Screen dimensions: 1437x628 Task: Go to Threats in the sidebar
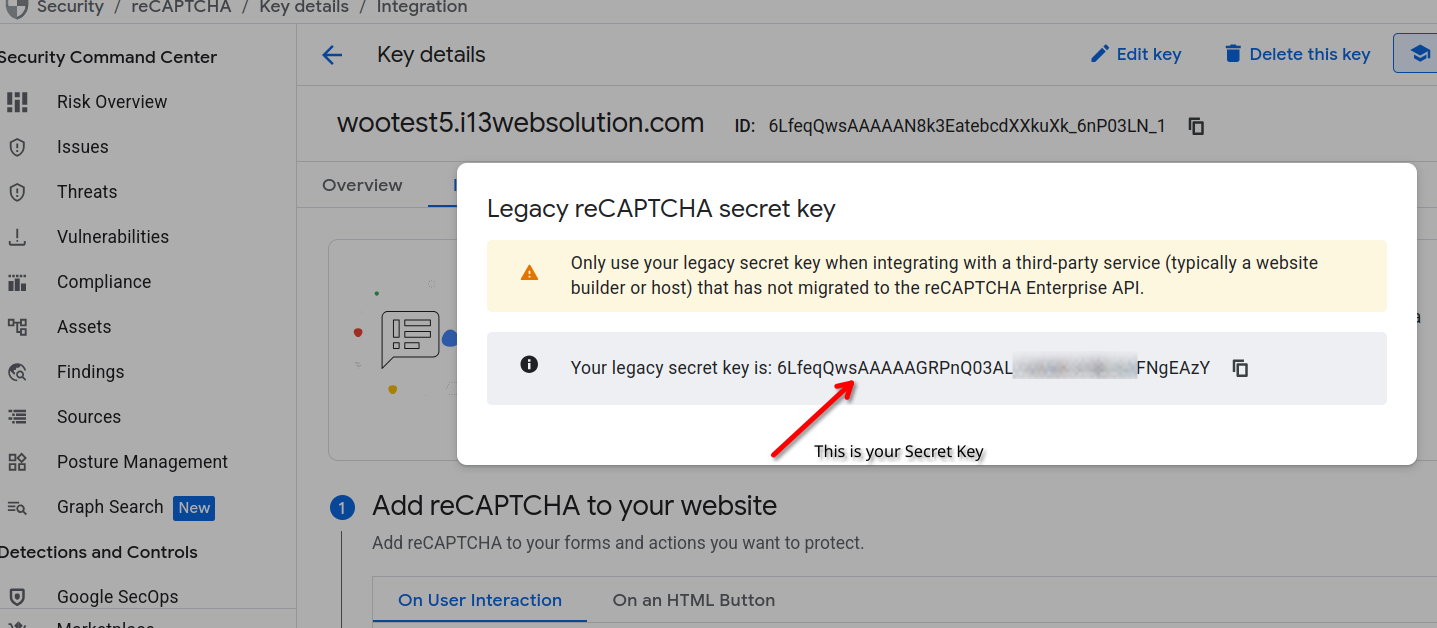point(87,192)
